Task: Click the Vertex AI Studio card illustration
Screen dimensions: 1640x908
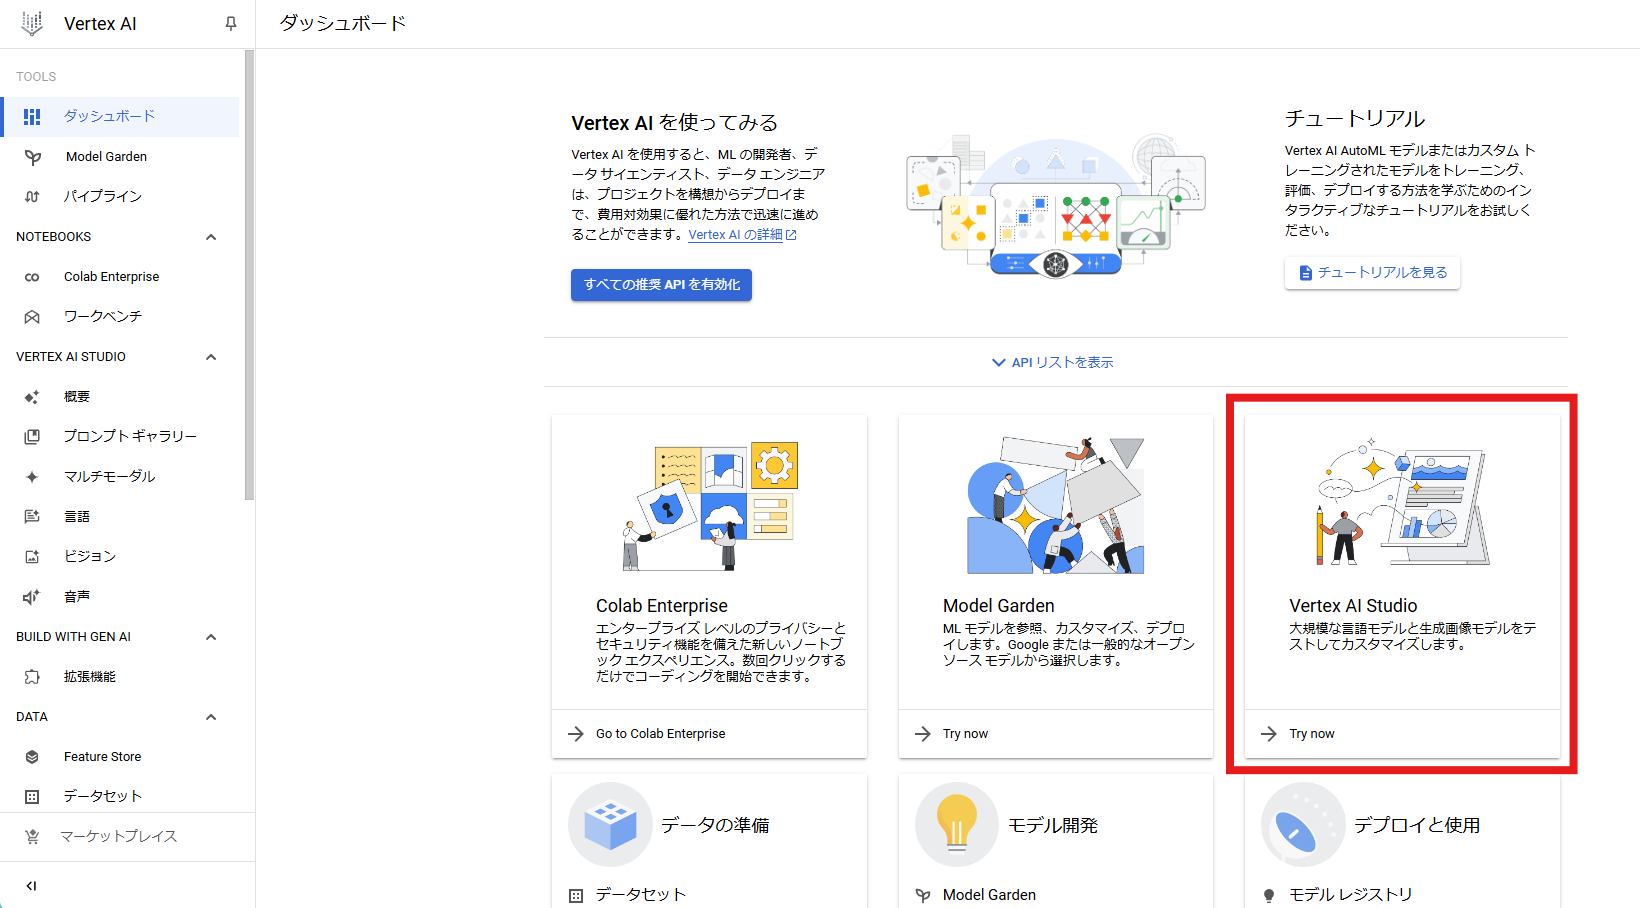Action: point(1403,502)
